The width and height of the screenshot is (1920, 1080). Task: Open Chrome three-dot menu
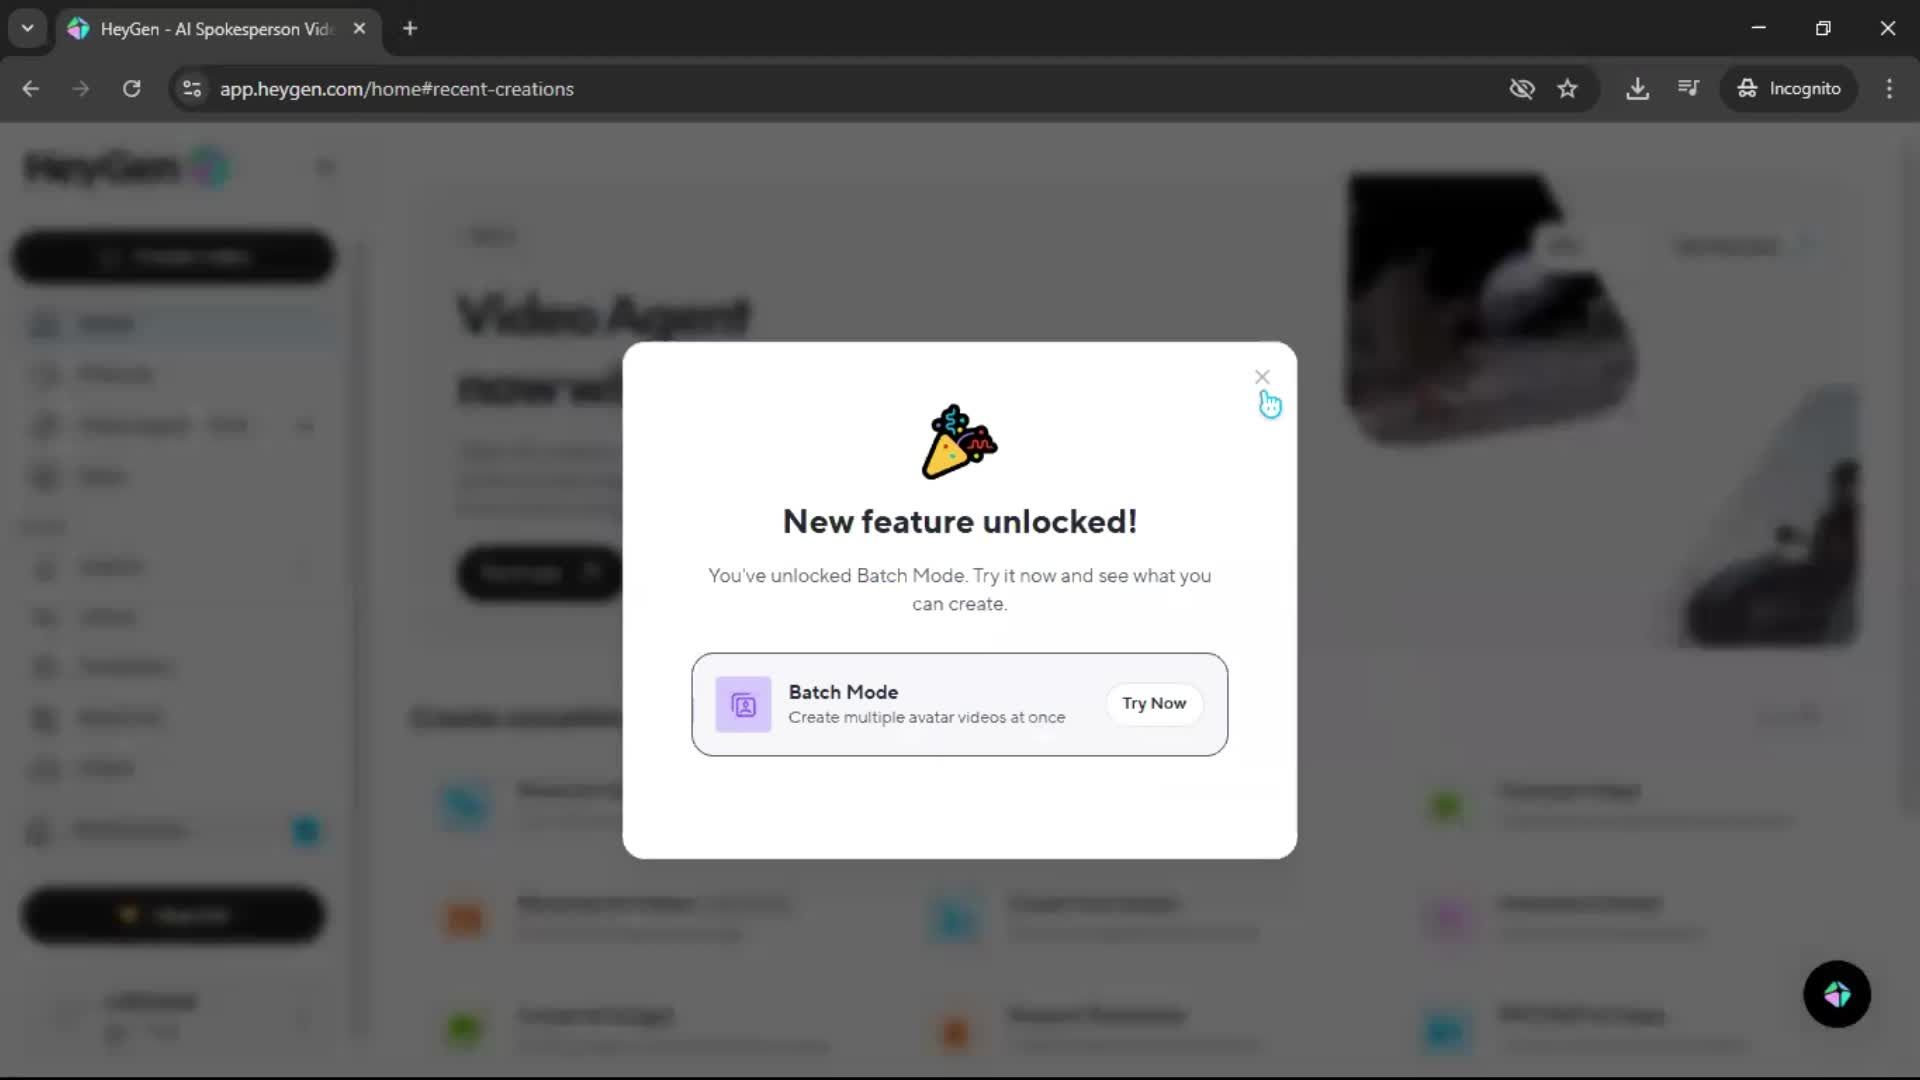tap(1889, 89)
